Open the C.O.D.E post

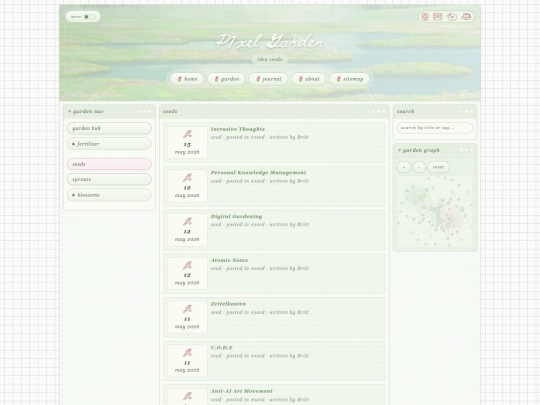222,348
